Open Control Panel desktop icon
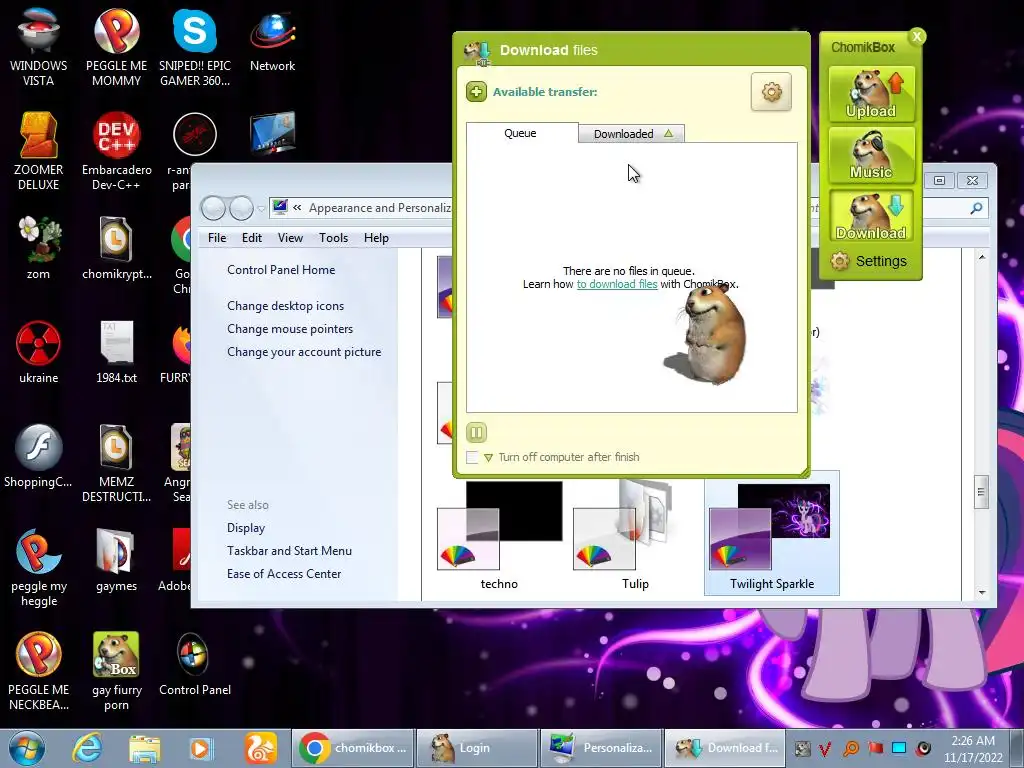This screenshot has width=1024, height=768. pos(195,664)
